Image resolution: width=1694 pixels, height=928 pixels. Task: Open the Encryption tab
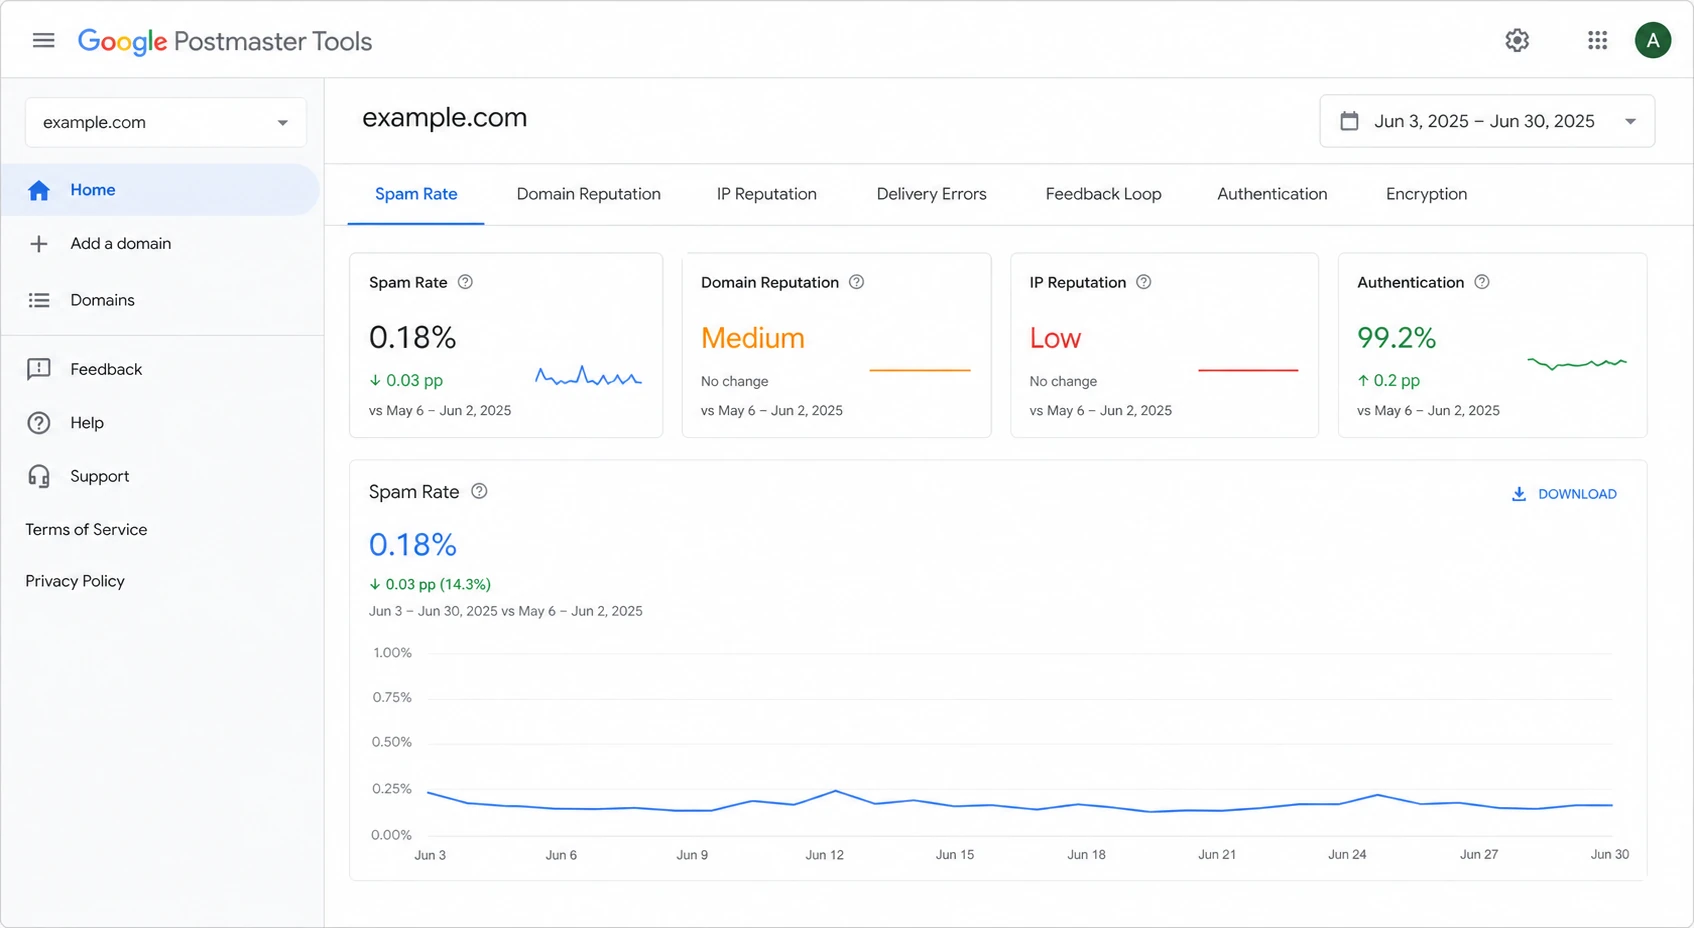point(1426,194)
